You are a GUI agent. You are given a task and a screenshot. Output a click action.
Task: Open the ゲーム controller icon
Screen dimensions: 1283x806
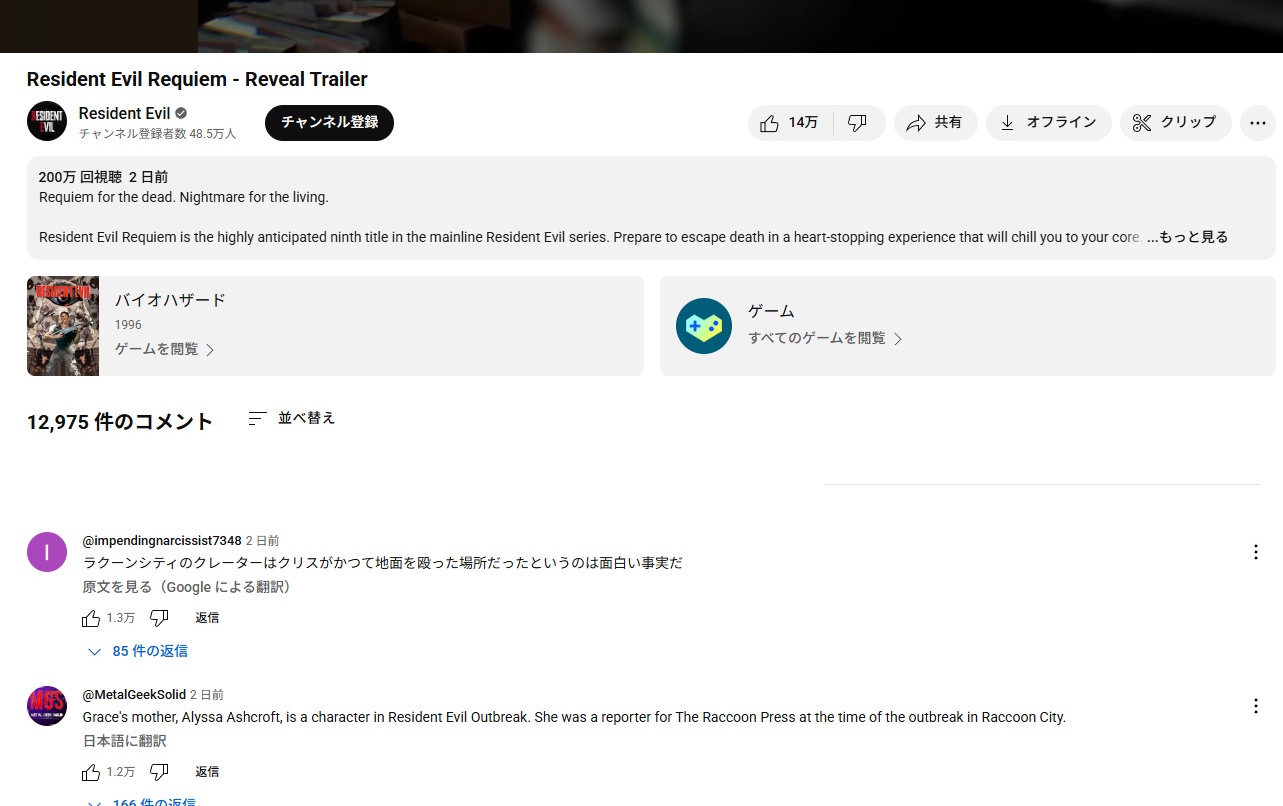pyautogui.click(x=704, y=326)
